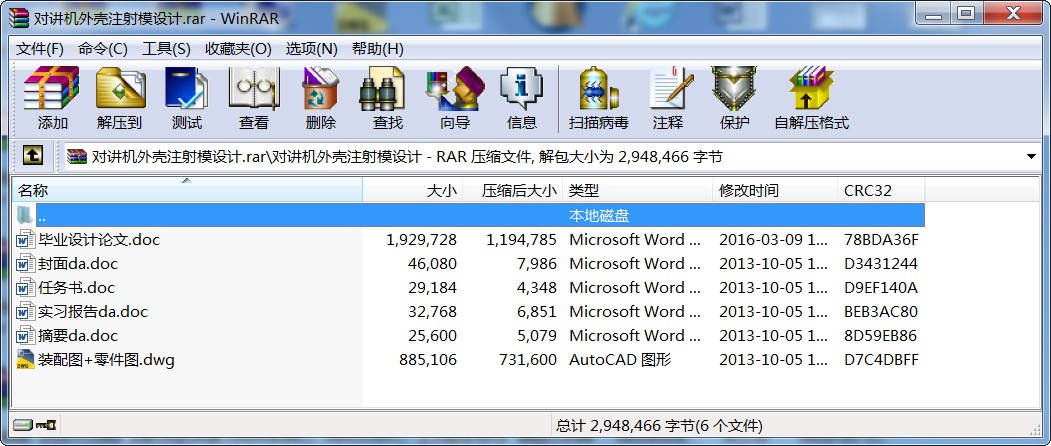The height and width of the screenshot is (446, 1051).
Task: Click the Word icon of 封面da.doc
Action: tap(25, 264)
